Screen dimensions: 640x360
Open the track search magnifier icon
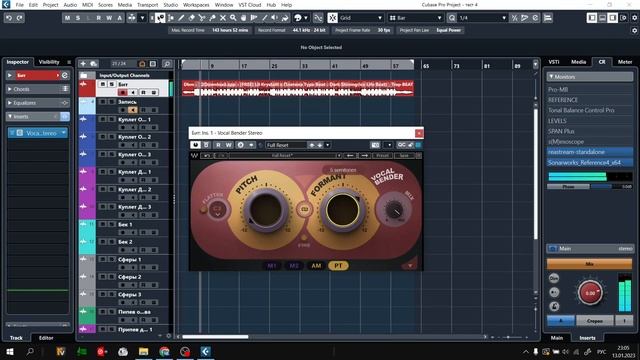click(x=167, y=64)
